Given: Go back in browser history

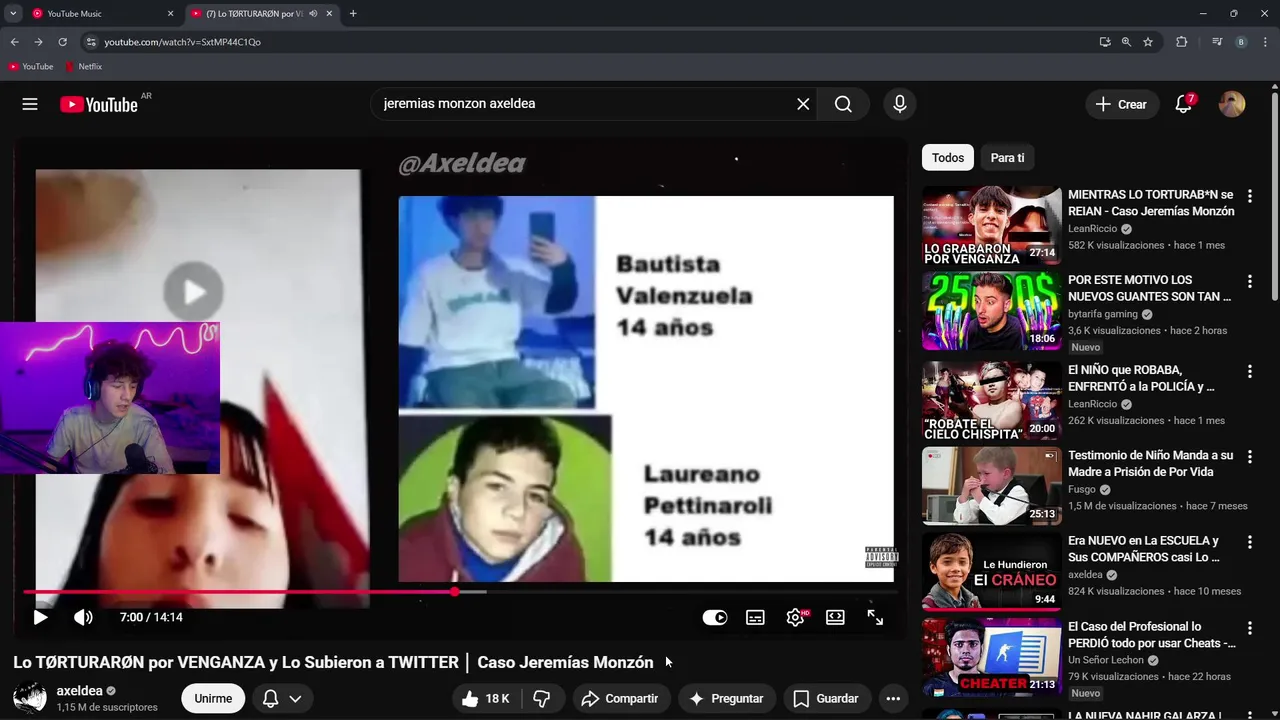Looking at the screenshot, I should tap(14, 42).
